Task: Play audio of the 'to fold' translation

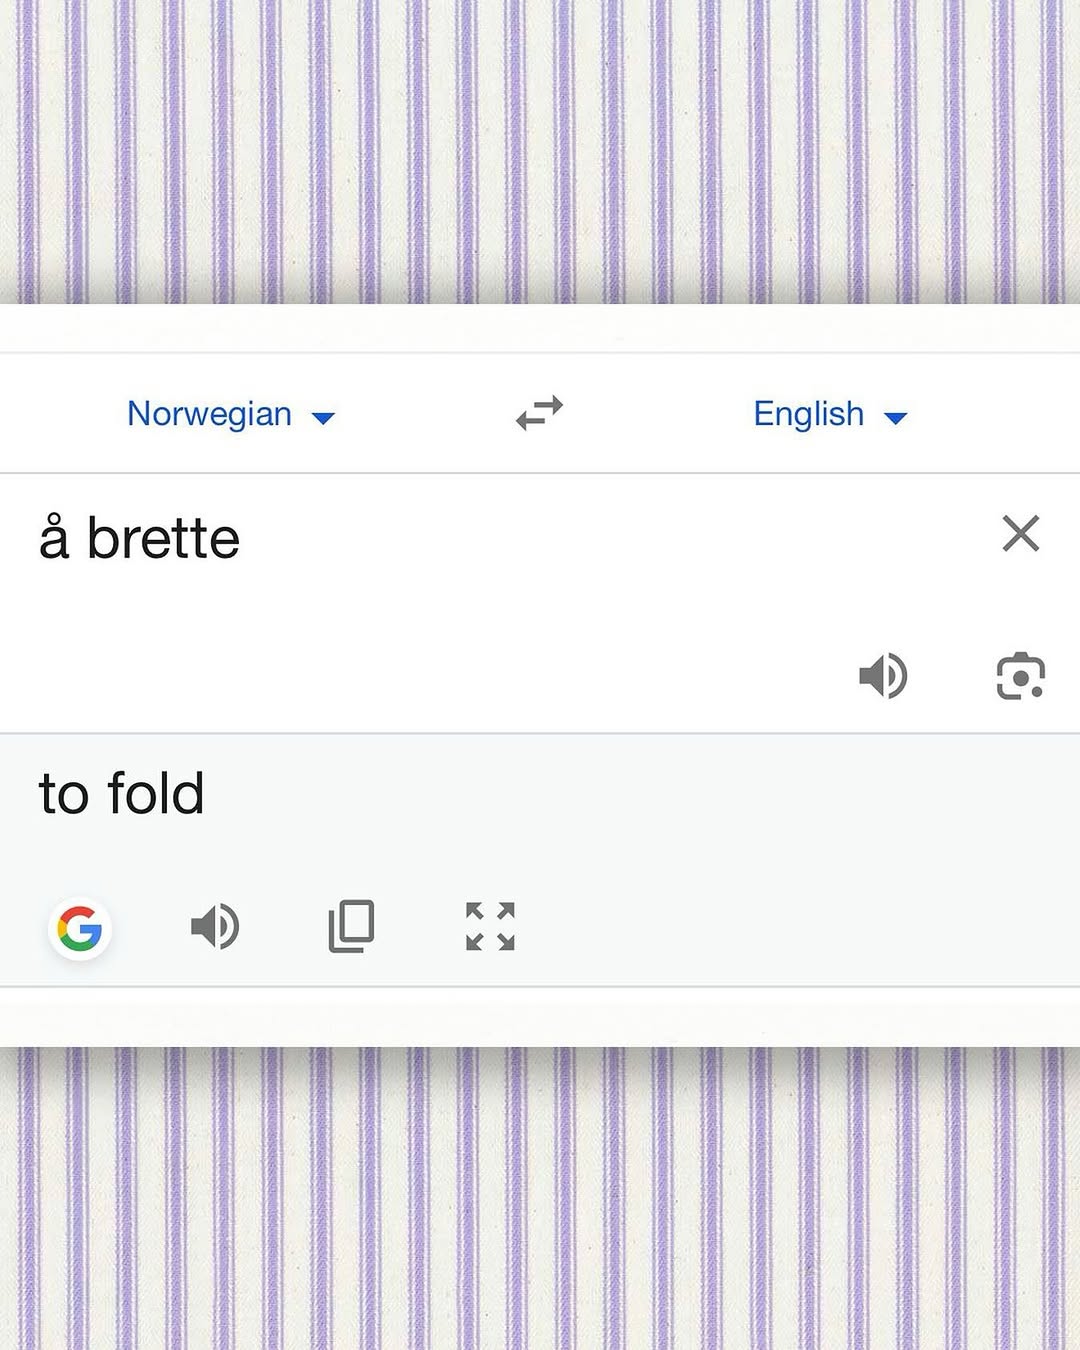Action: click(215, 926)
